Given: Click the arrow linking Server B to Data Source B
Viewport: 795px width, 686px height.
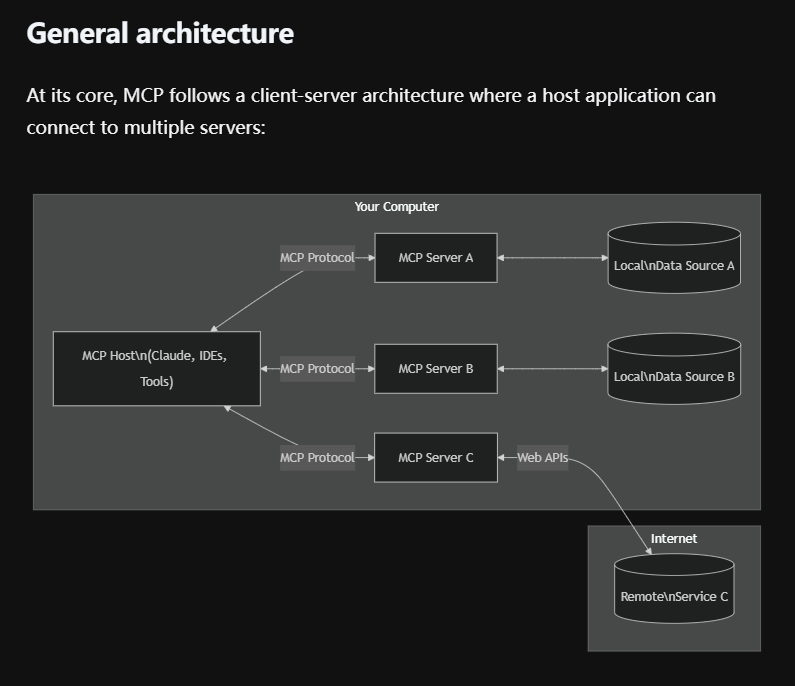Looking at the screenshot, I should 553,369.
